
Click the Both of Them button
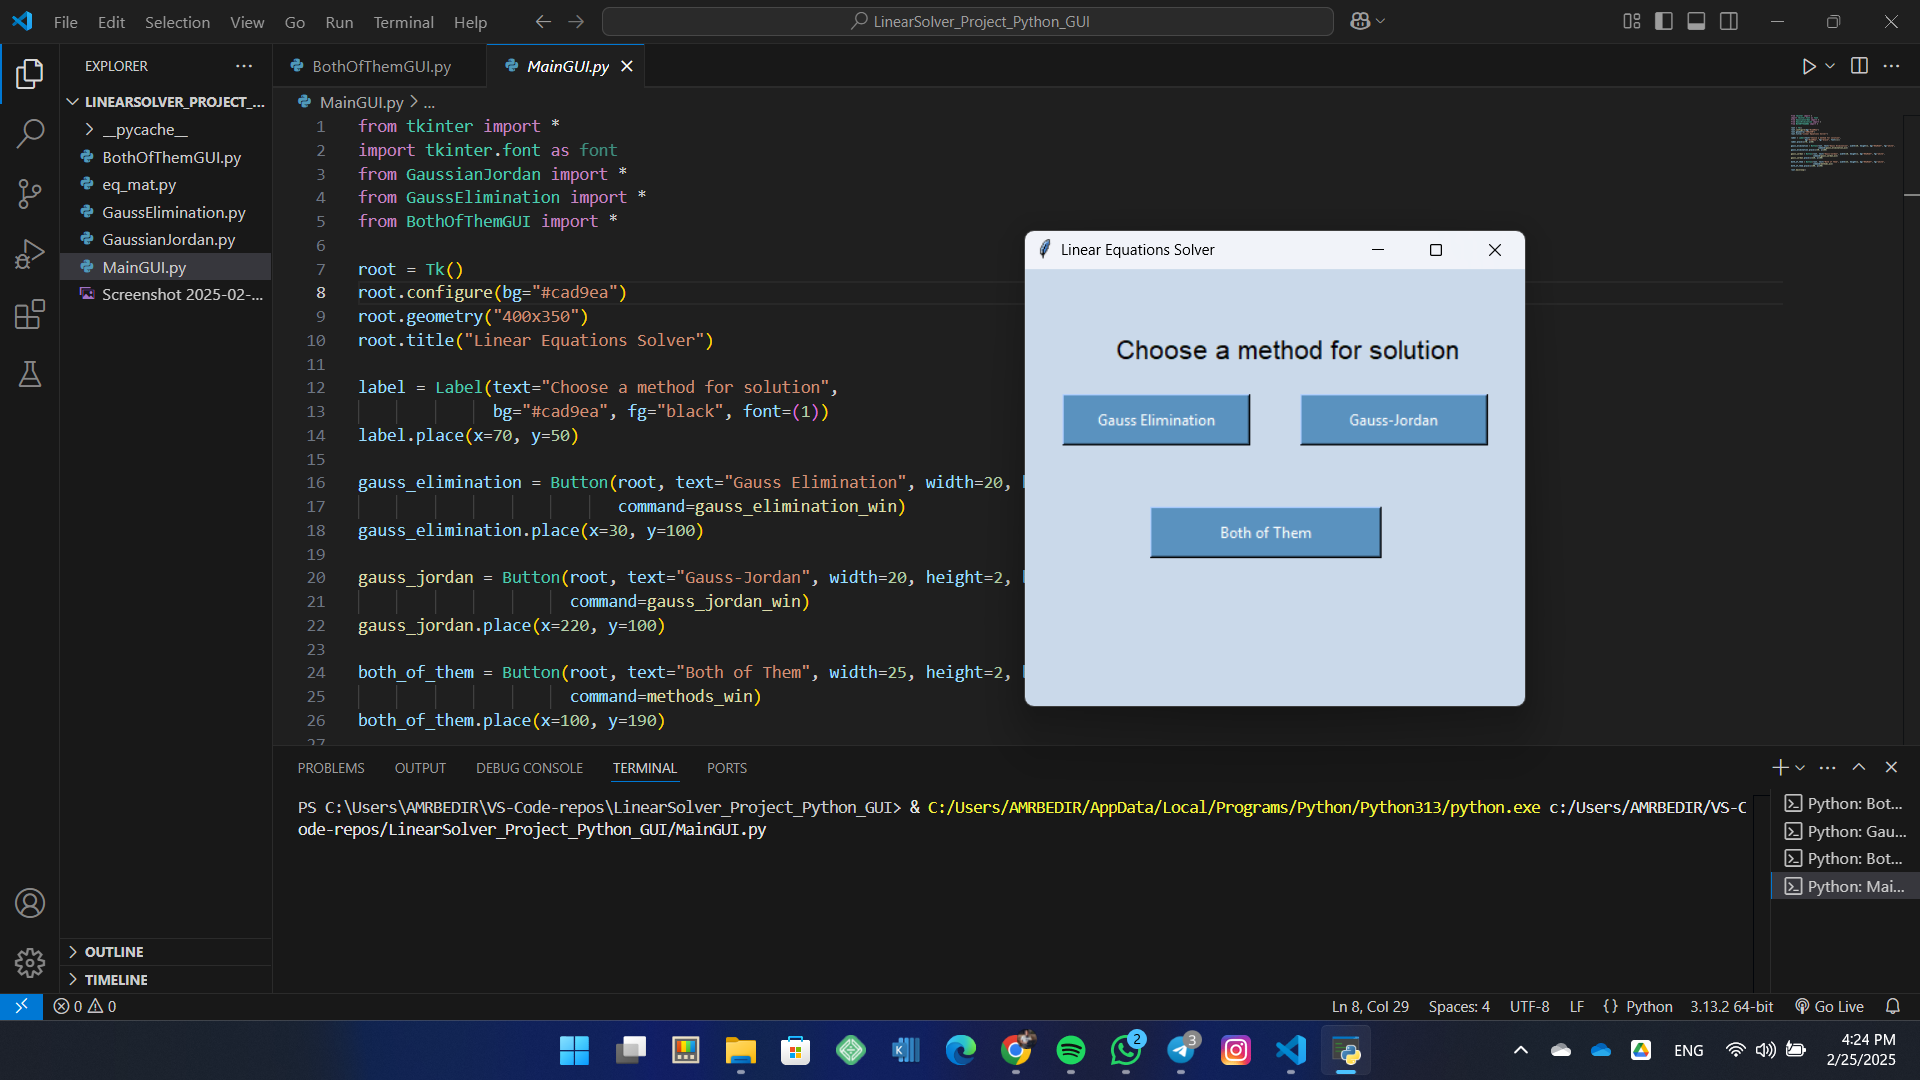click(1264, 532)
